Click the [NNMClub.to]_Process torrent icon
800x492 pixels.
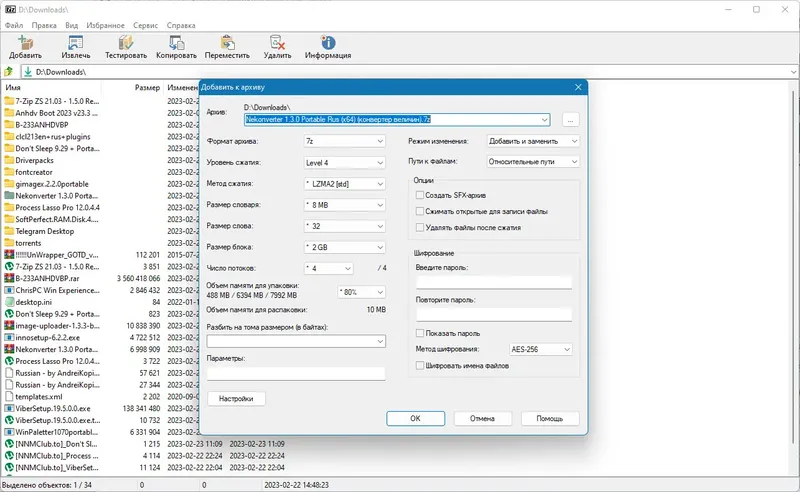[x=9, y=456]
